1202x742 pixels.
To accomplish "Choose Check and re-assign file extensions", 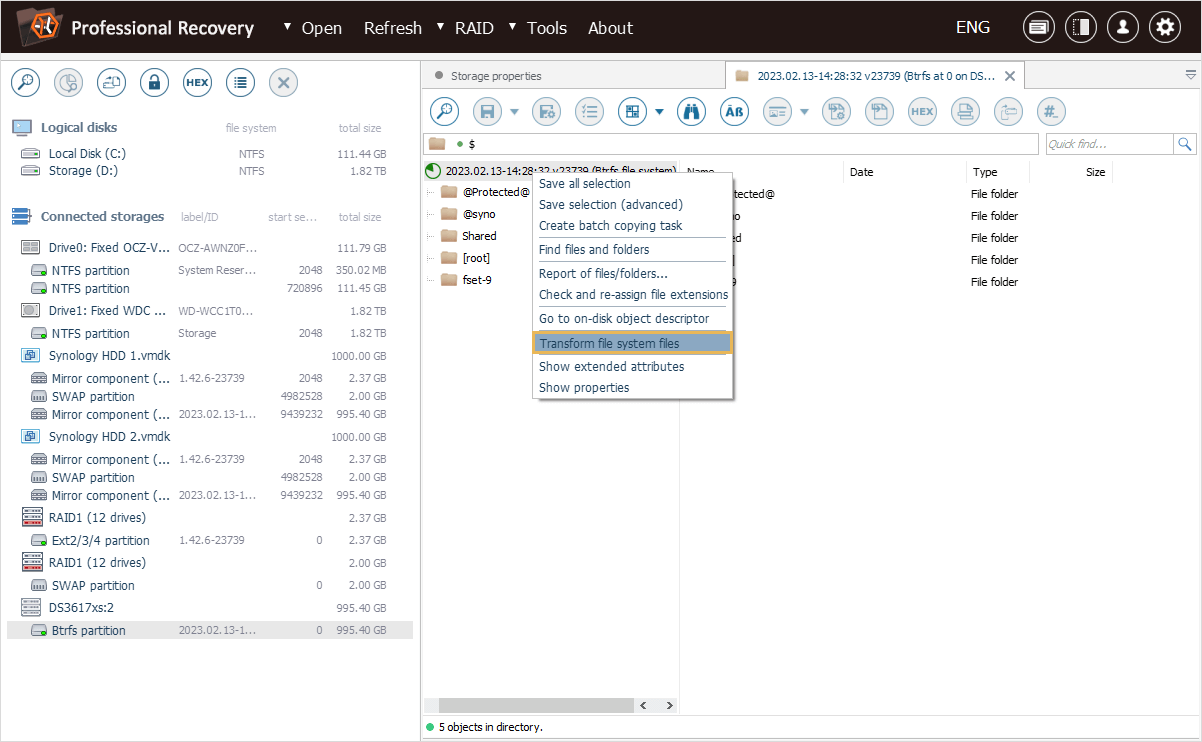I will click(633, 295).
